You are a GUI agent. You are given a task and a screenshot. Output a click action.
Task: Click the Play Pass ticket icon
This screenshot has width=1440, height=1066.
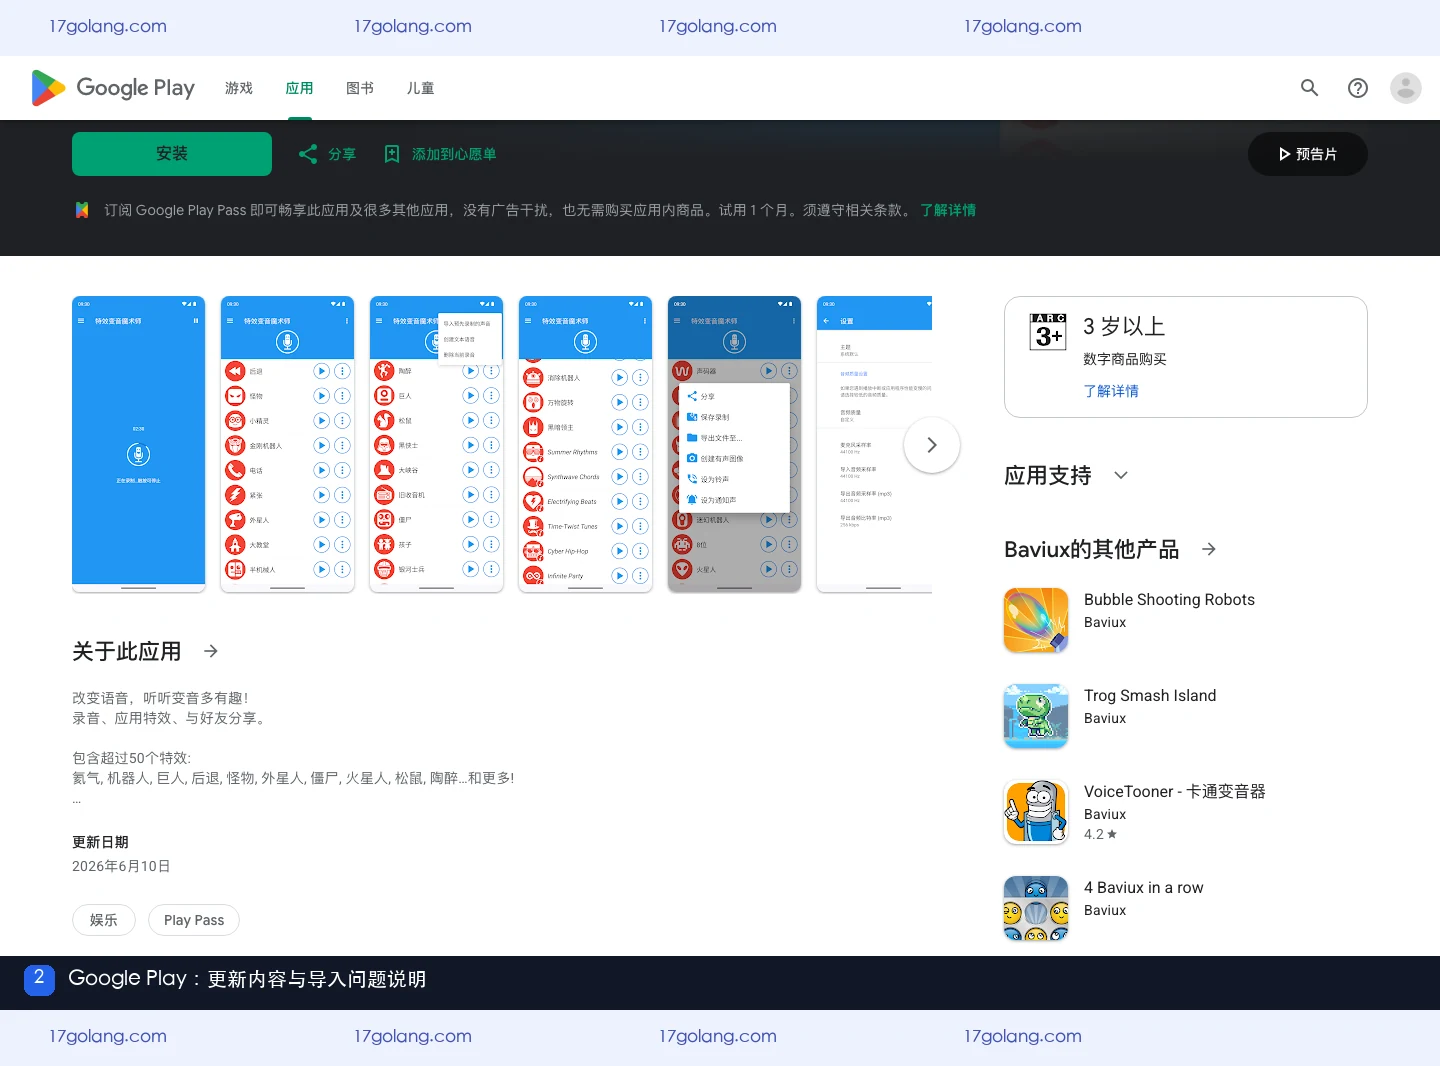point(82,210)
